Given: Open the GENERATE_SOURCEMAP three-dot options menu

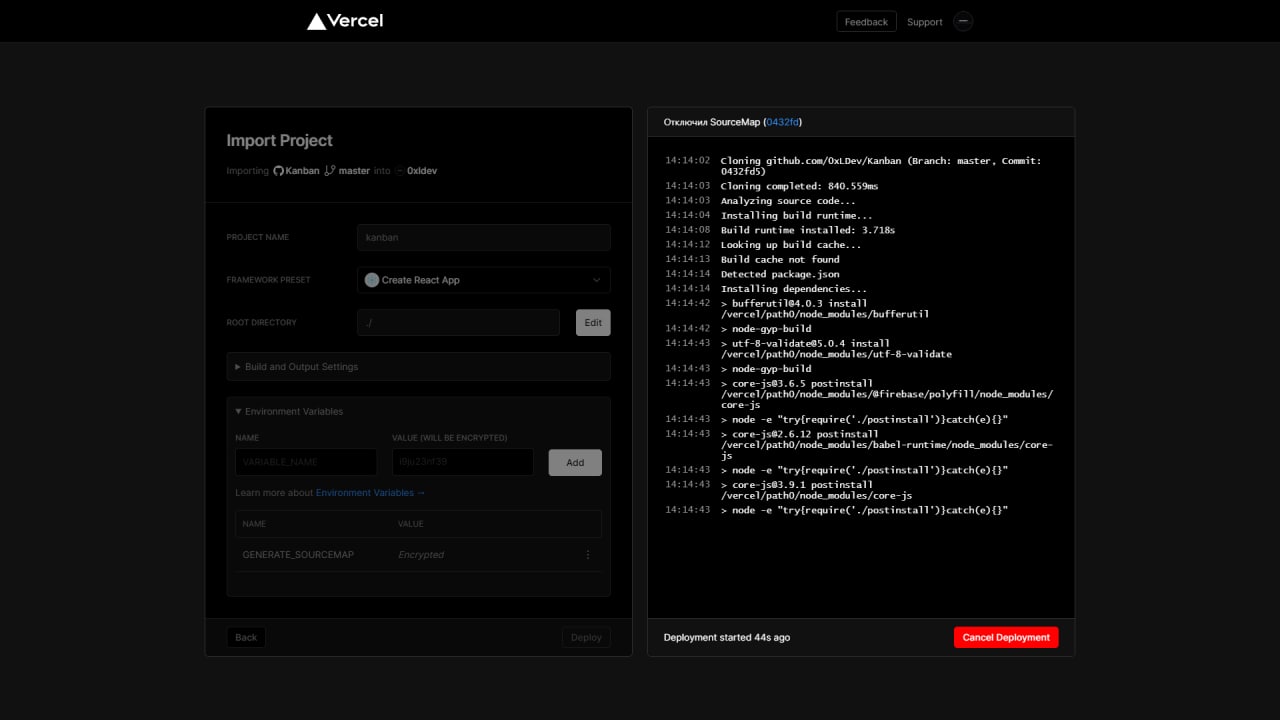Looking at the screenshot, I should click(588, 555).
